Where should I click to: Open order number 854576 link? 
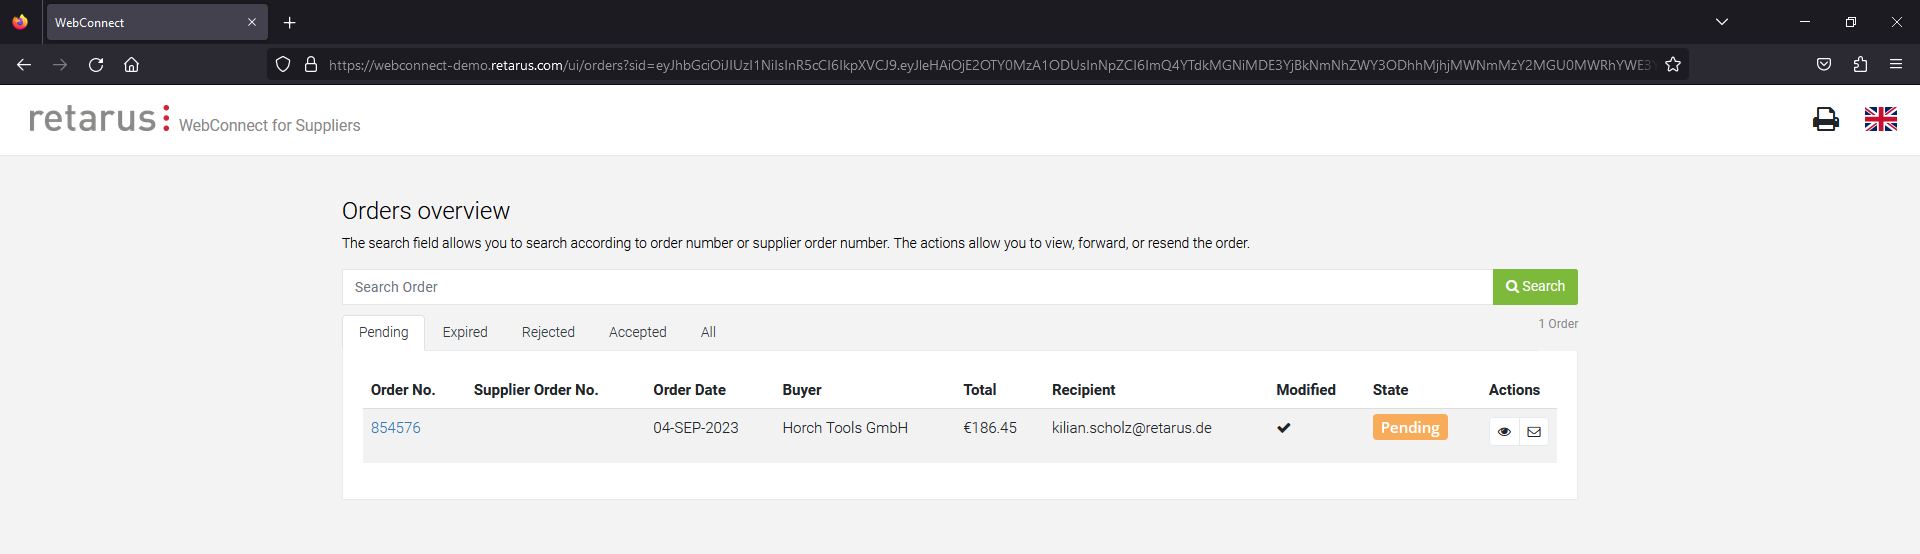pos(396,428)
